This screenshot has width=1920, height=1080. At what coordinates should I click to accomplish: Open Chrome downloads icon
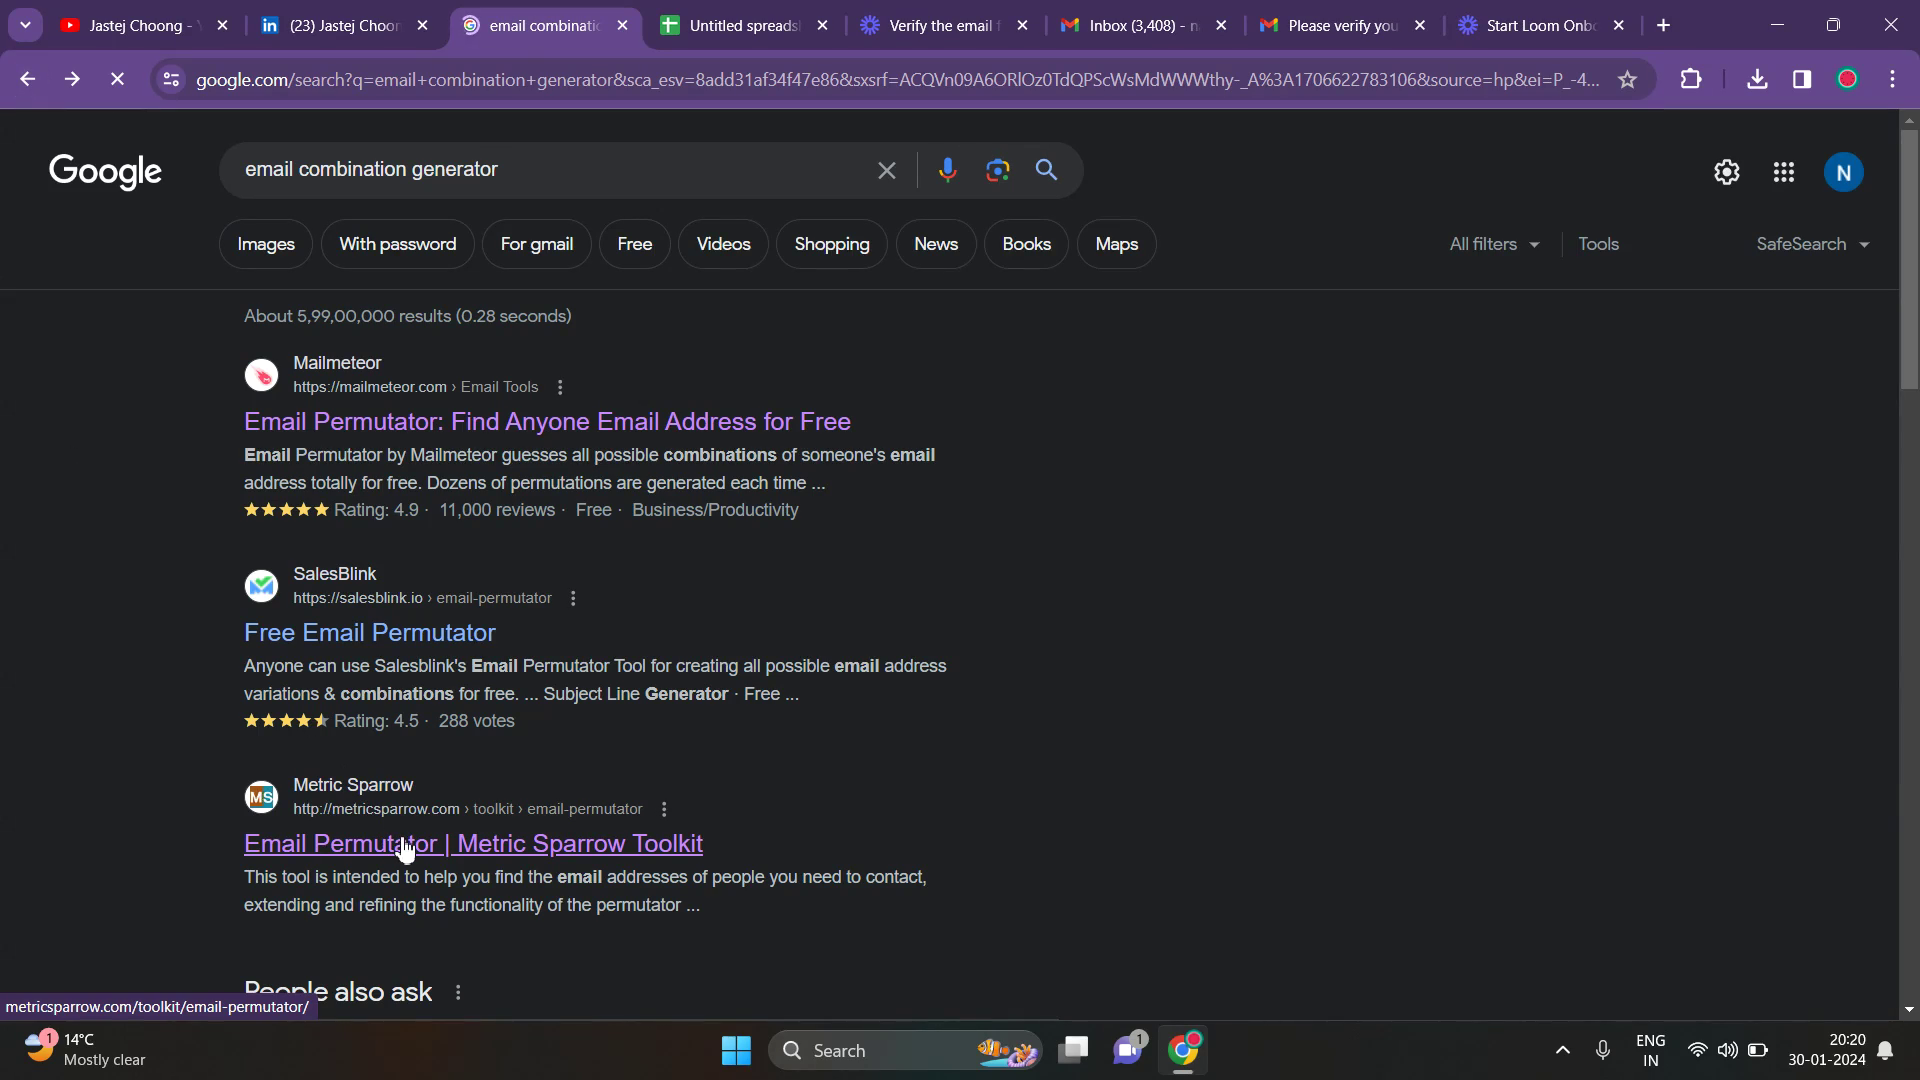pos(1756,79)
